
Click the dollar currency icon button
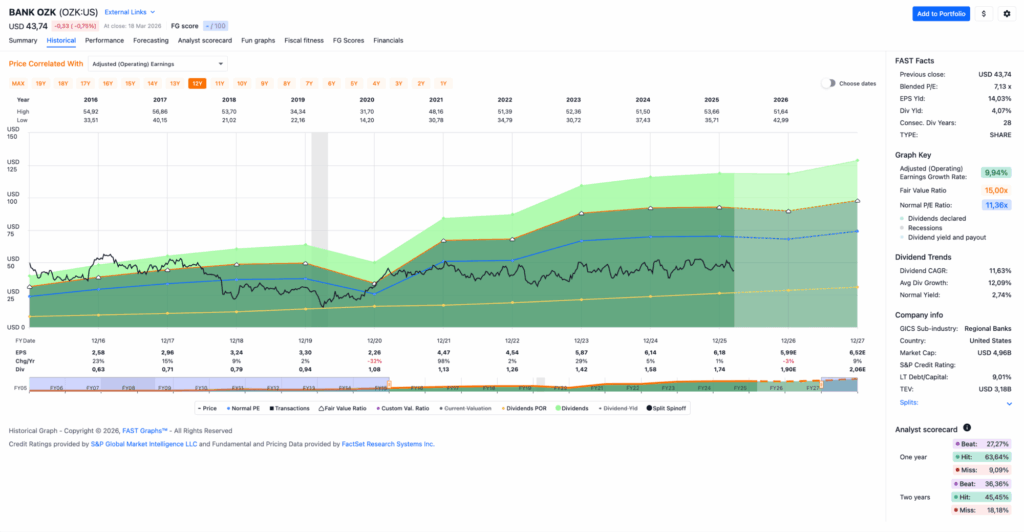[x=984, y=14]
